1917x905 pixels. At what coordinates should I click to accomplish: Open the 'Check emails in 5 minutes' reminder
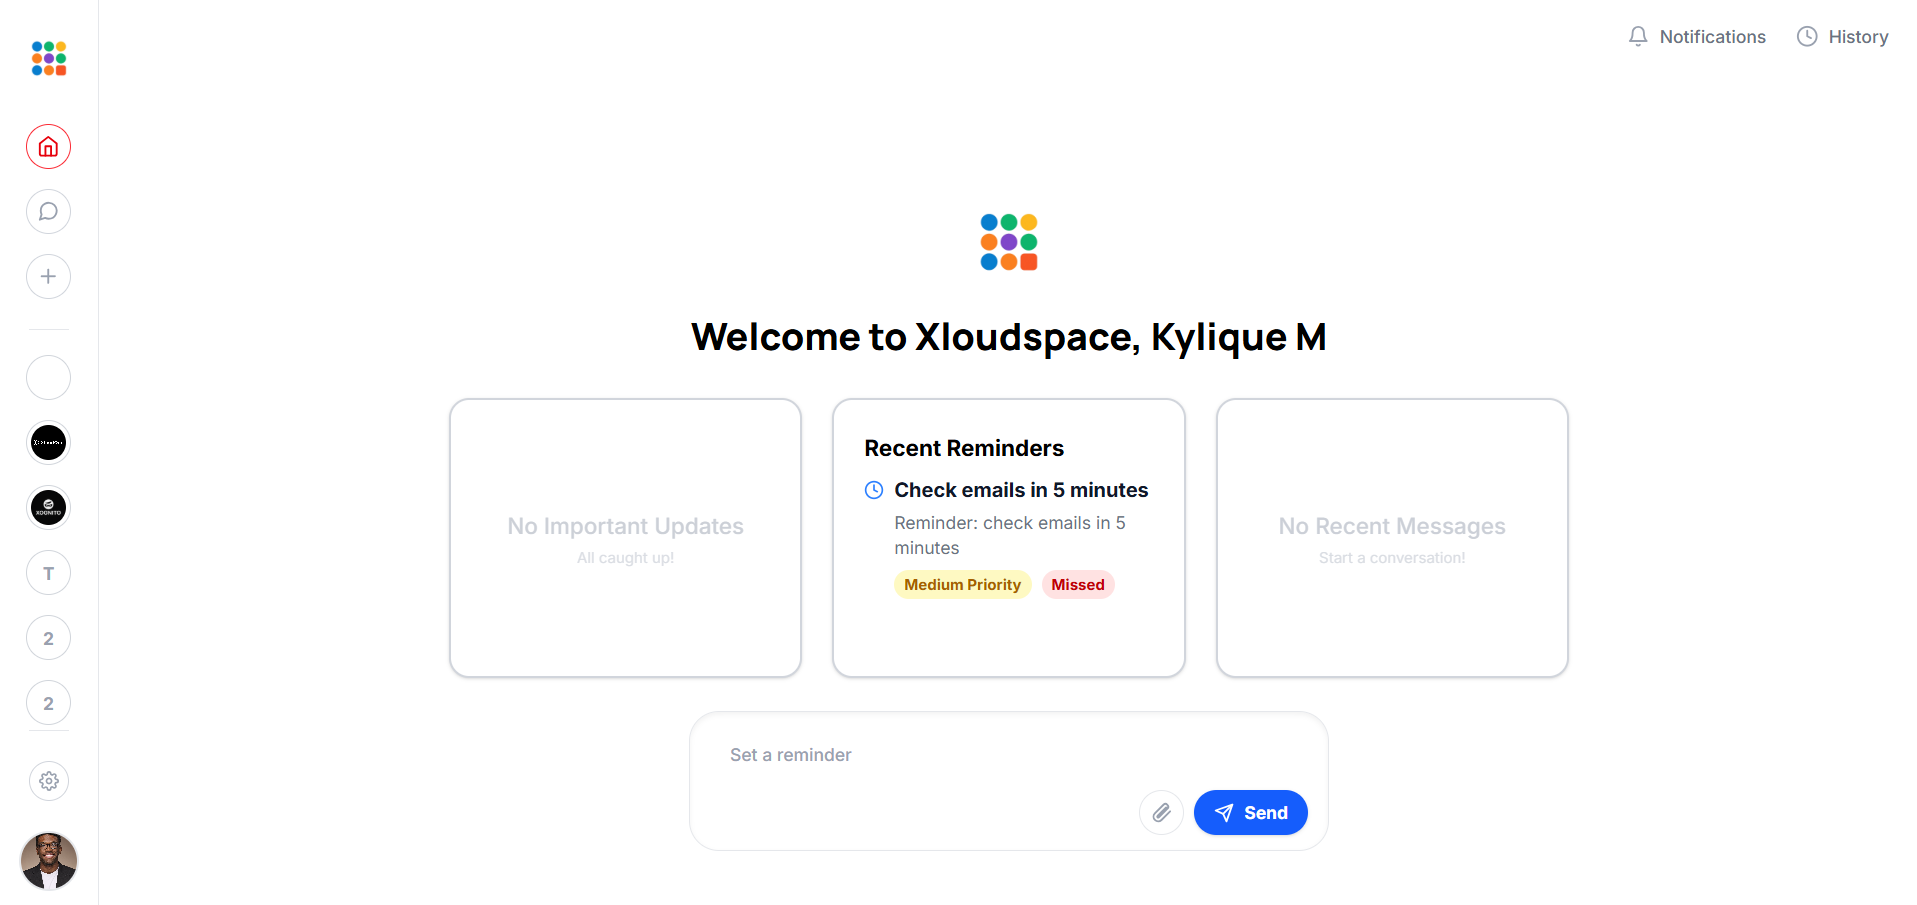[1021, 490]
